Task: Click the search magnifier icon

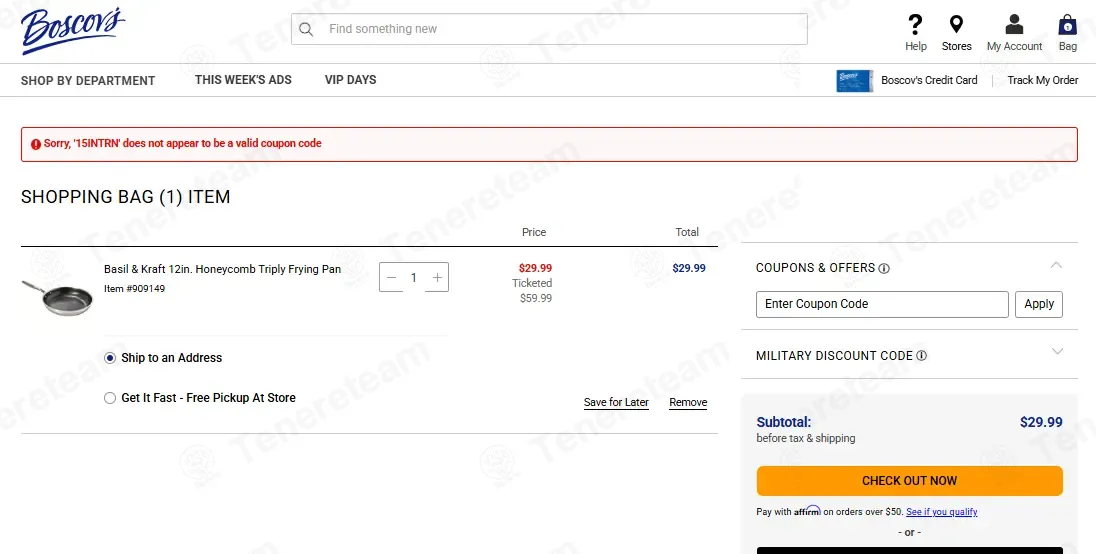Action: (306, 29)
